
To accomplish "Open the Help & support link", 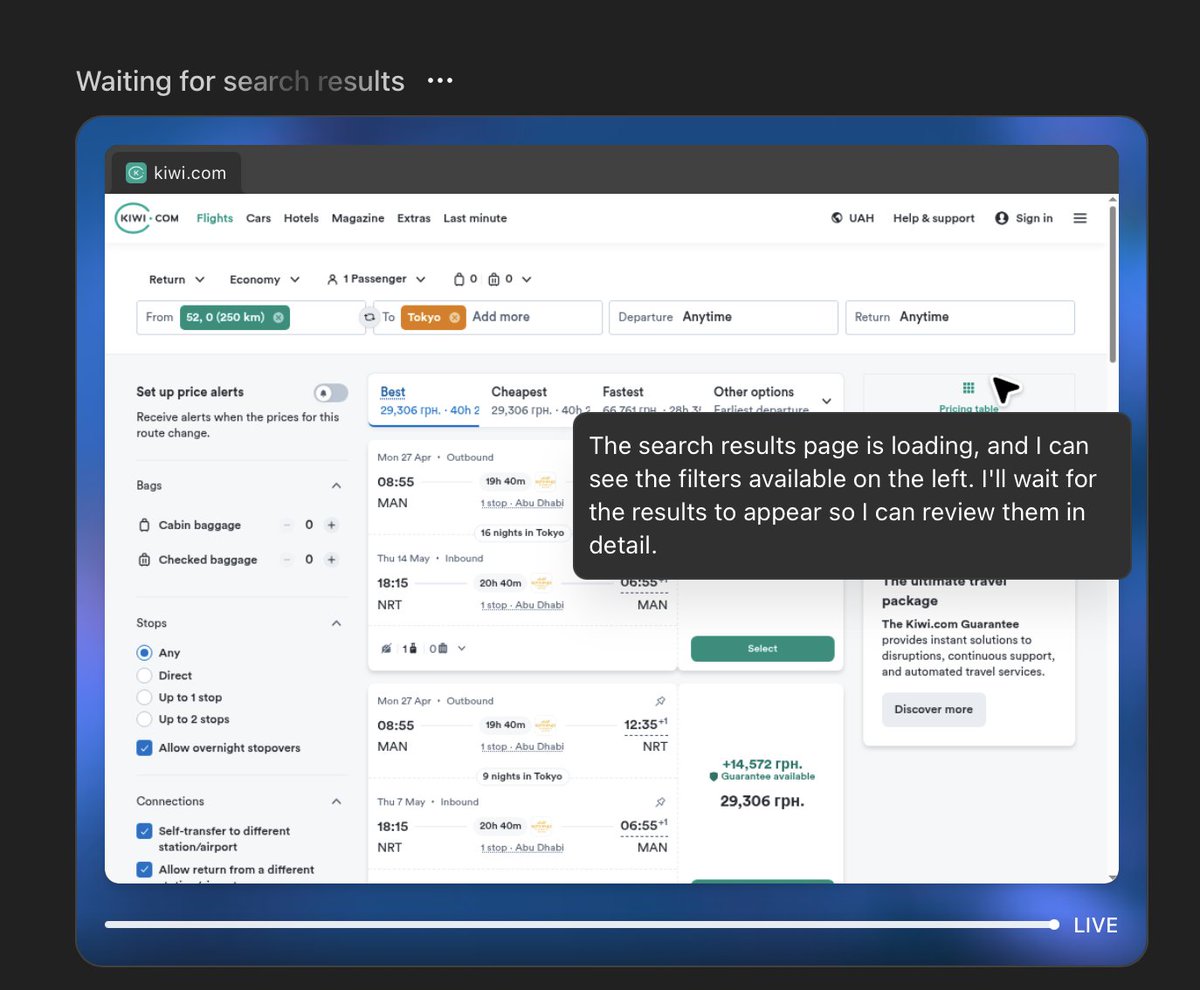I will pos(934,218).
